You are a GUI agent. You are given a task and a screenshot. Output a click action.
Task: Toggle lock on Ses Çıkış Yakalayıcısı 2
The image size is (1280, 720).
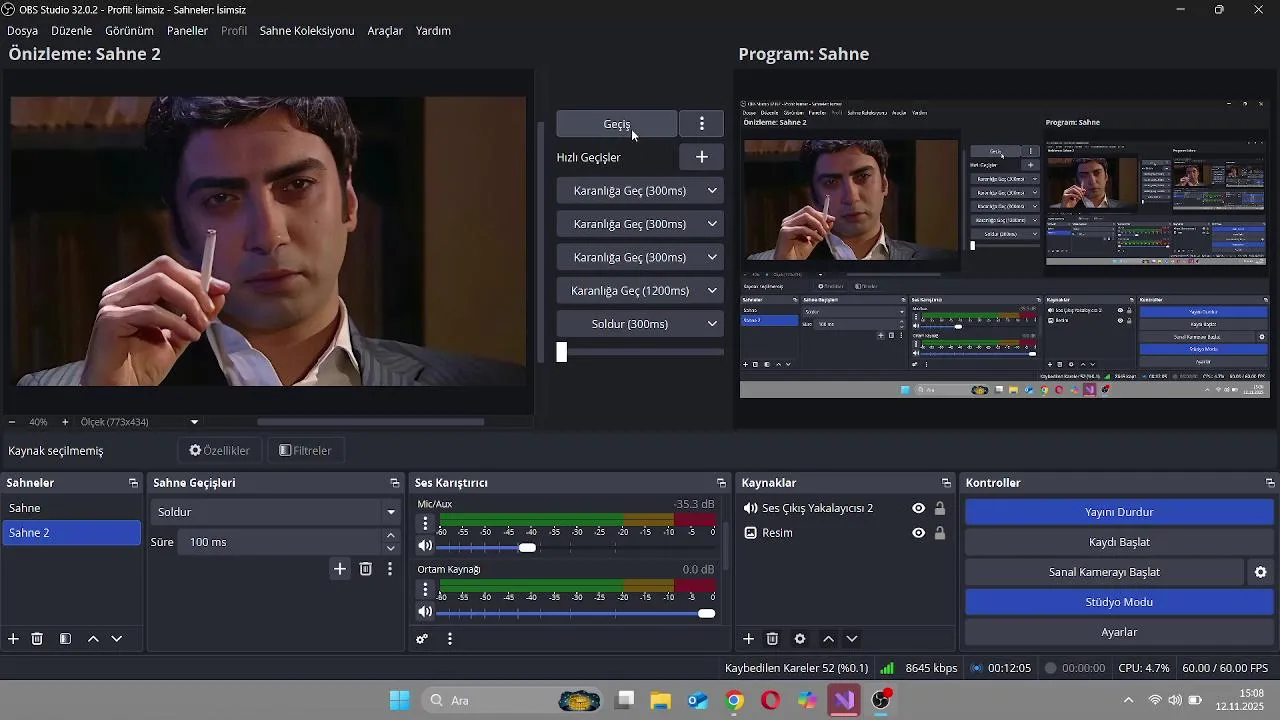(x=940, y=508)
